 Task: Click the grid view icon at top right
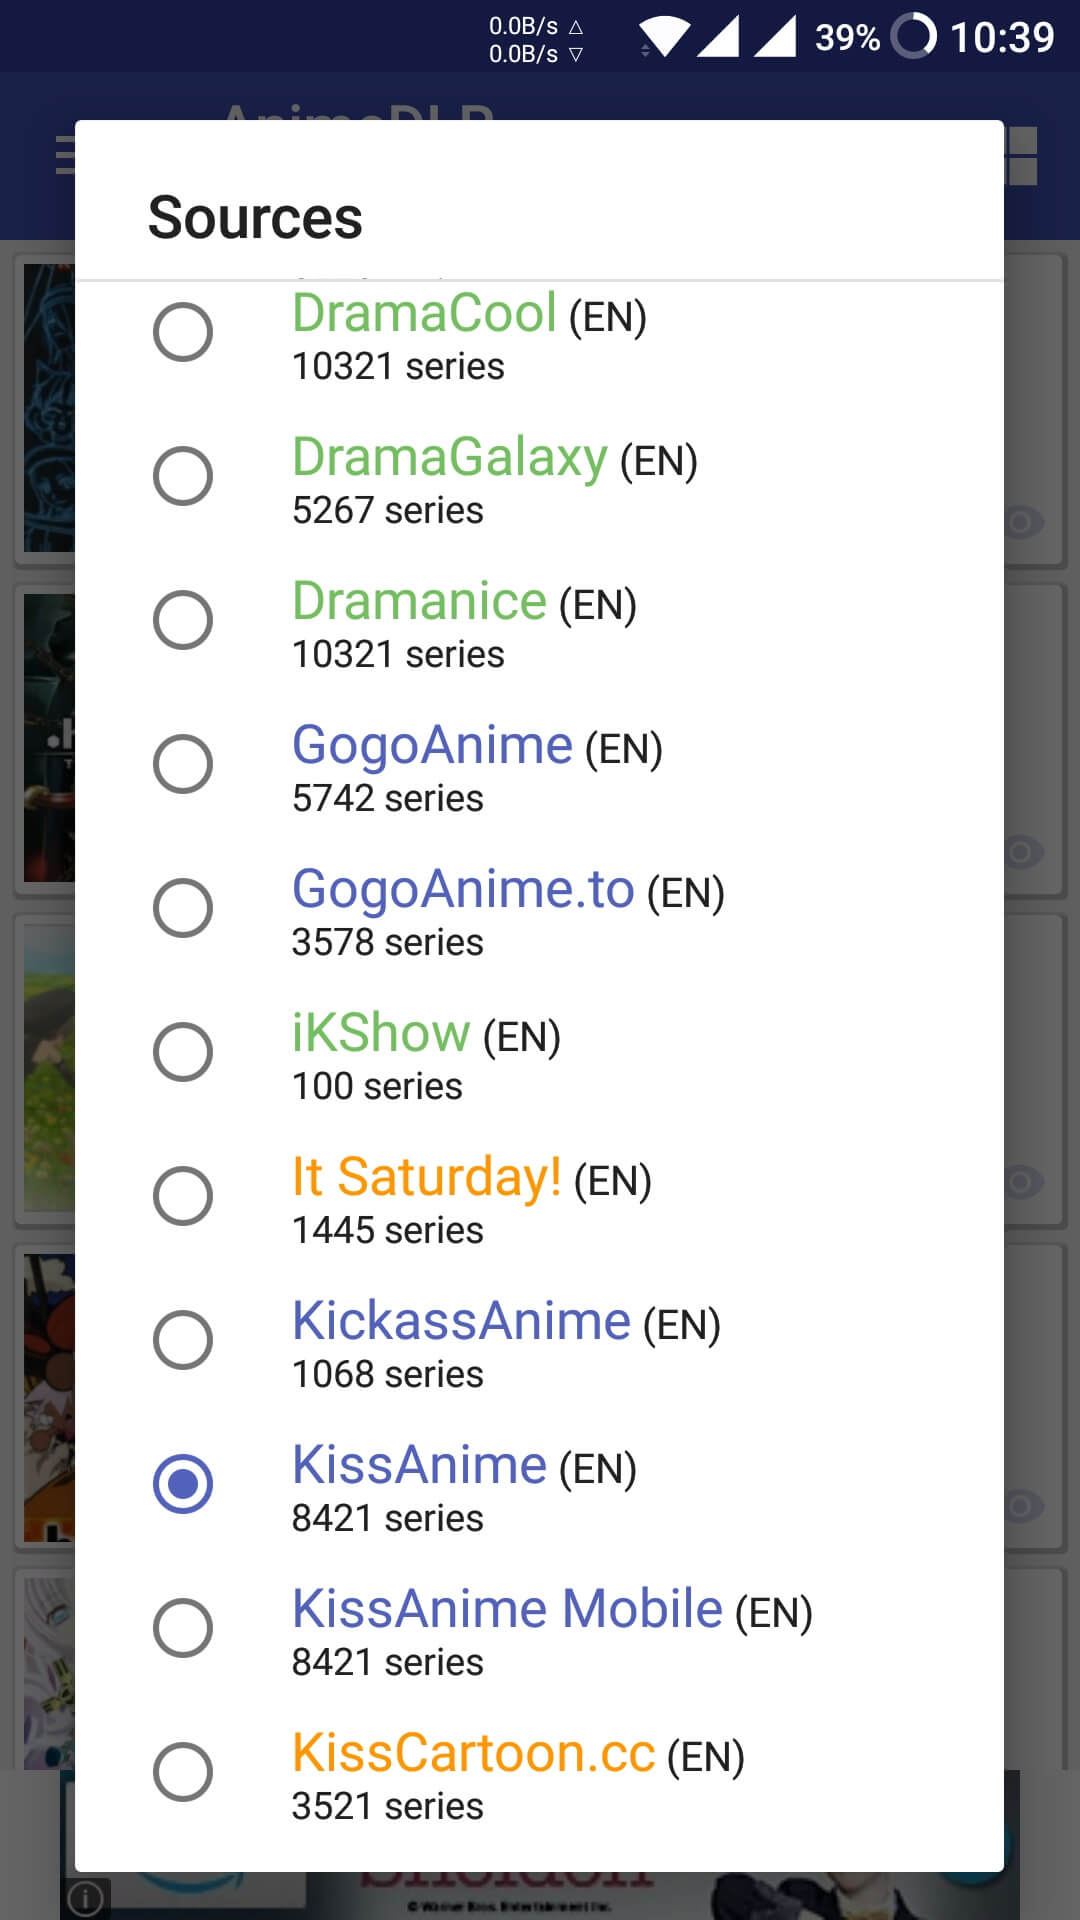1021,155
